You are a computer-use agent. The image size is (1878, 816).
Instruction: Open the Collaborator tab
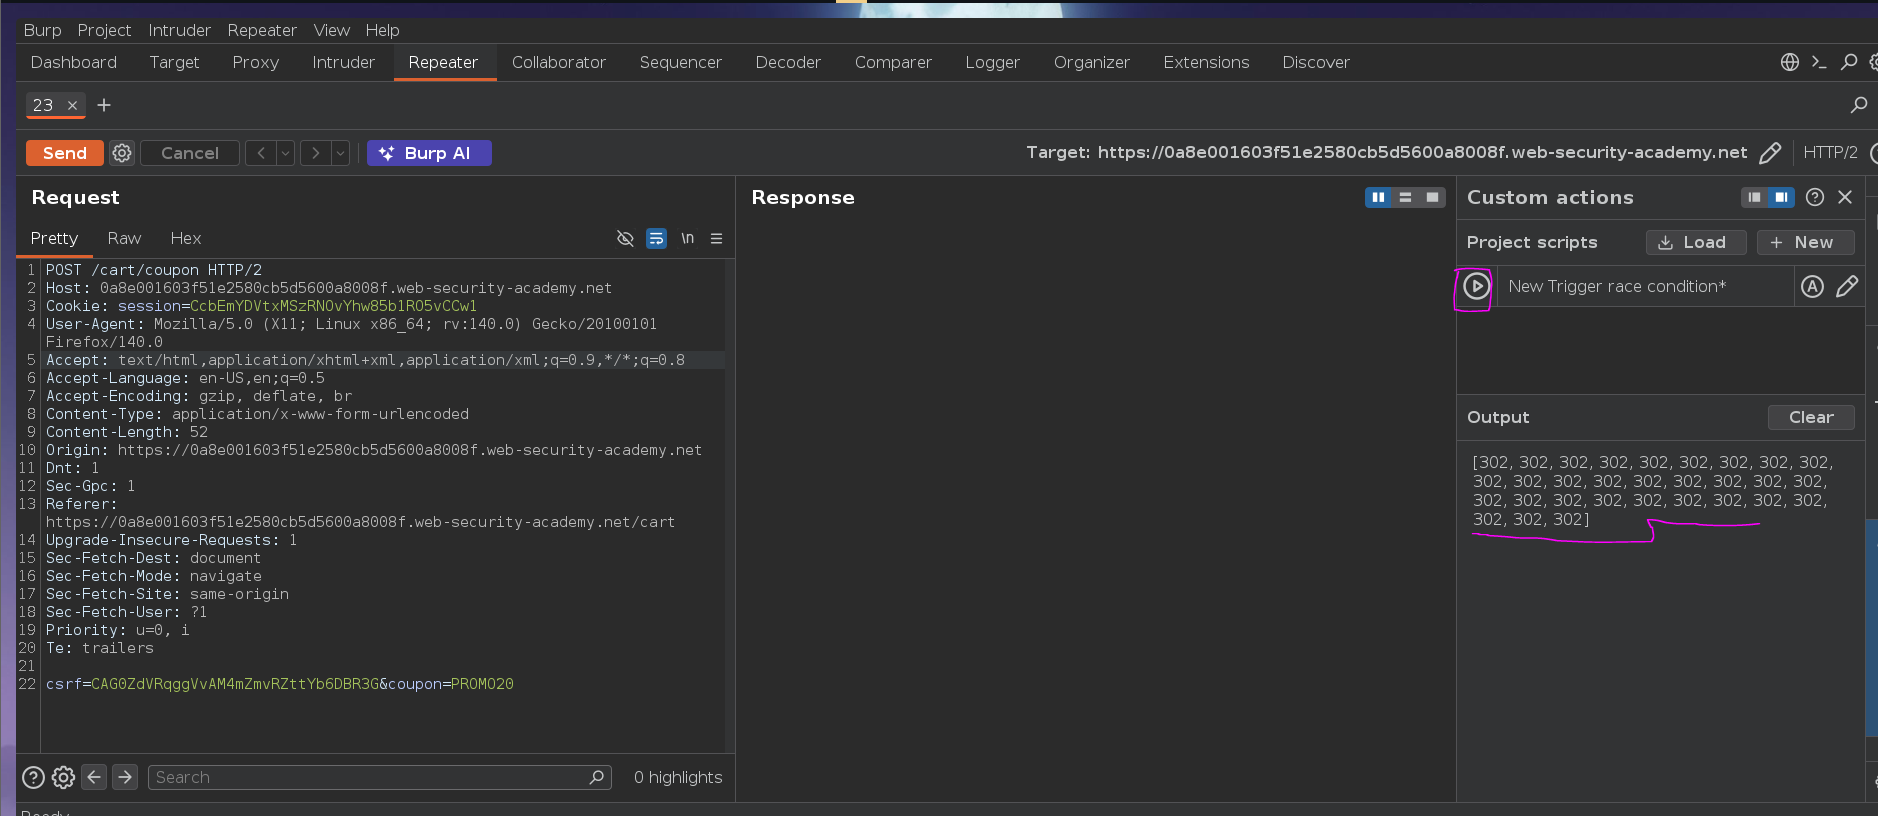tap(559, 62)
